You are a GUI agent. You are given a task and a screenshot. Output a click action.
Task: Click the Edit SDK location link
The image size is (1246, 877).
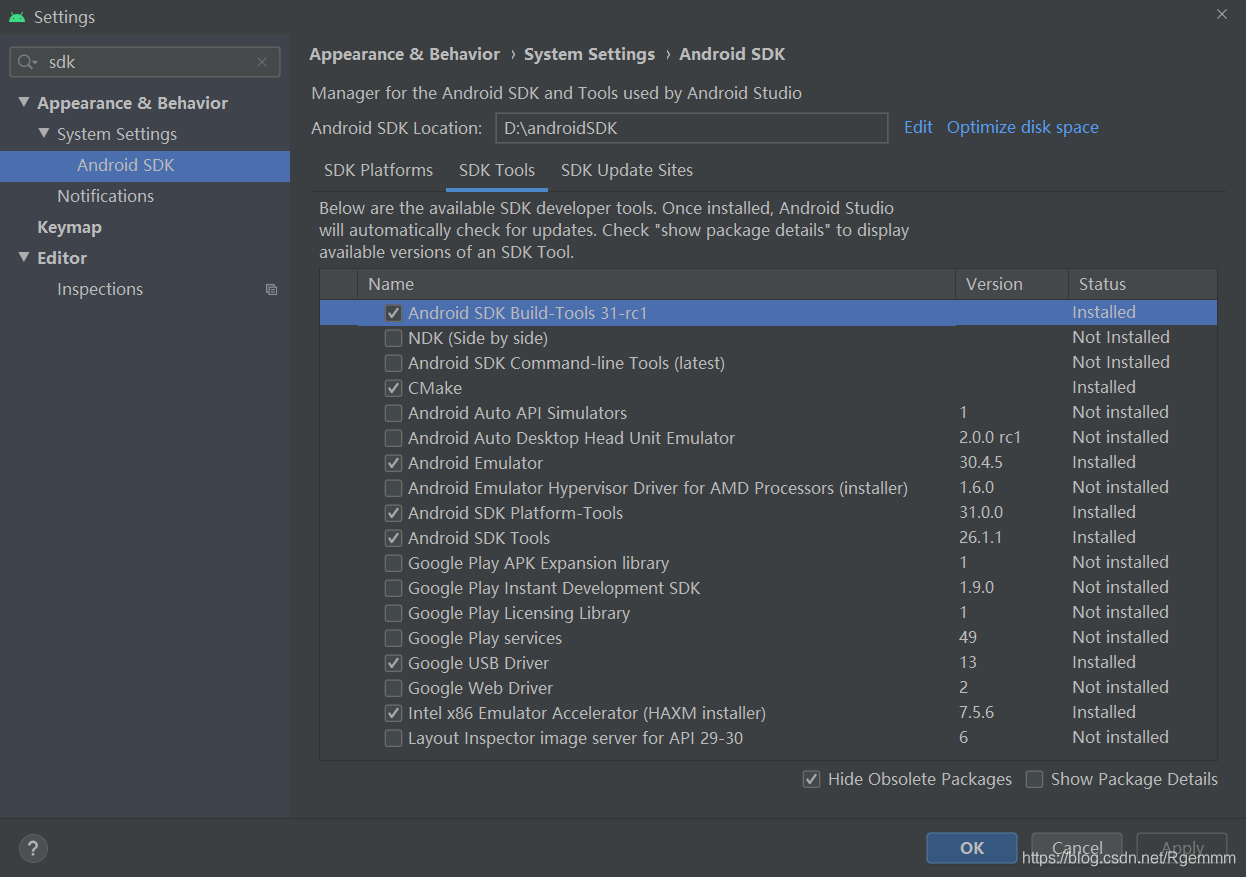point(918,127)
